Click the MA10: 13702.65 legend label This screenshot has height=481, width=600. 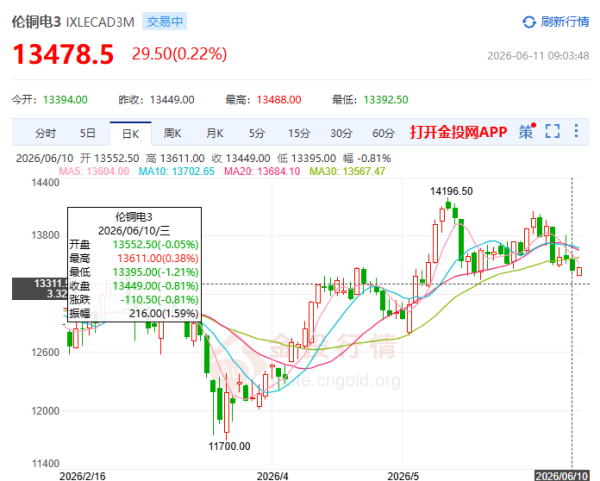pyautogui.click(x=176, y=171)
